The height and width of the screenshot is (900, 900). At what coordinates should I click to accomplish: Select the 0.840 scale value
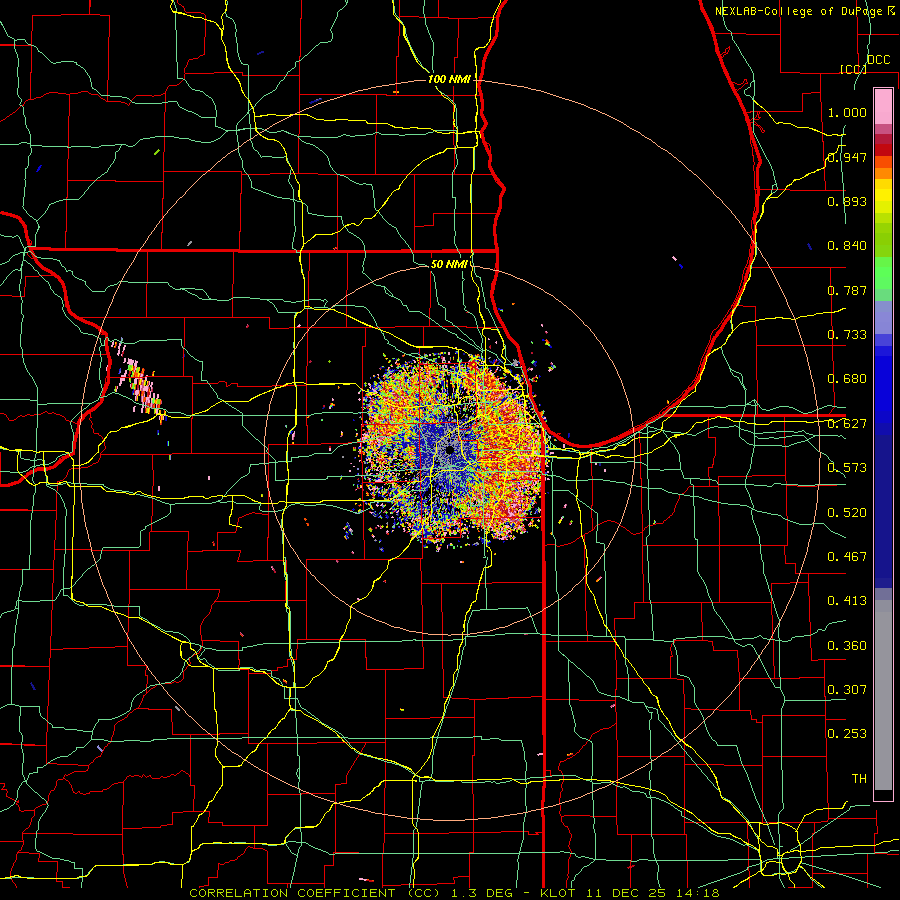click(x=847, y=246)
